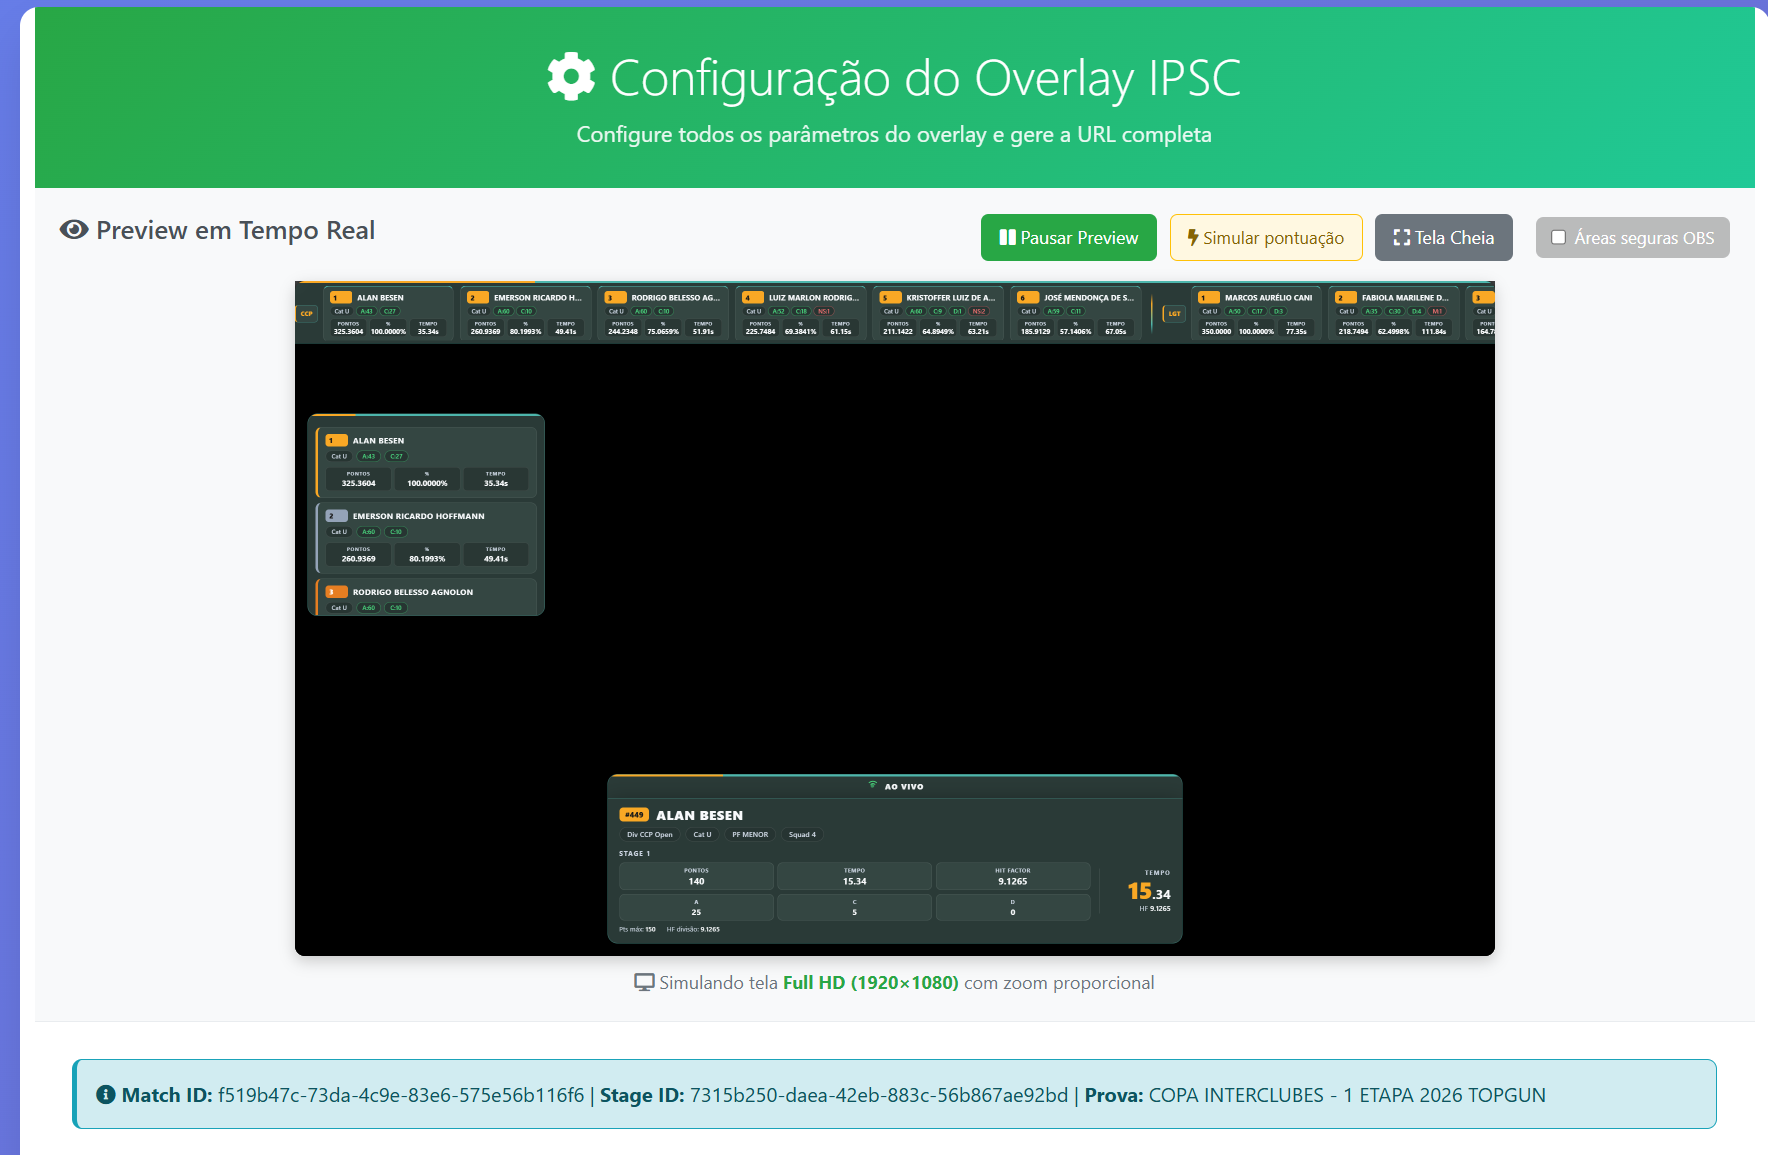Click the Configuração do Overlay IPSC title

click(x=925, y=78)
